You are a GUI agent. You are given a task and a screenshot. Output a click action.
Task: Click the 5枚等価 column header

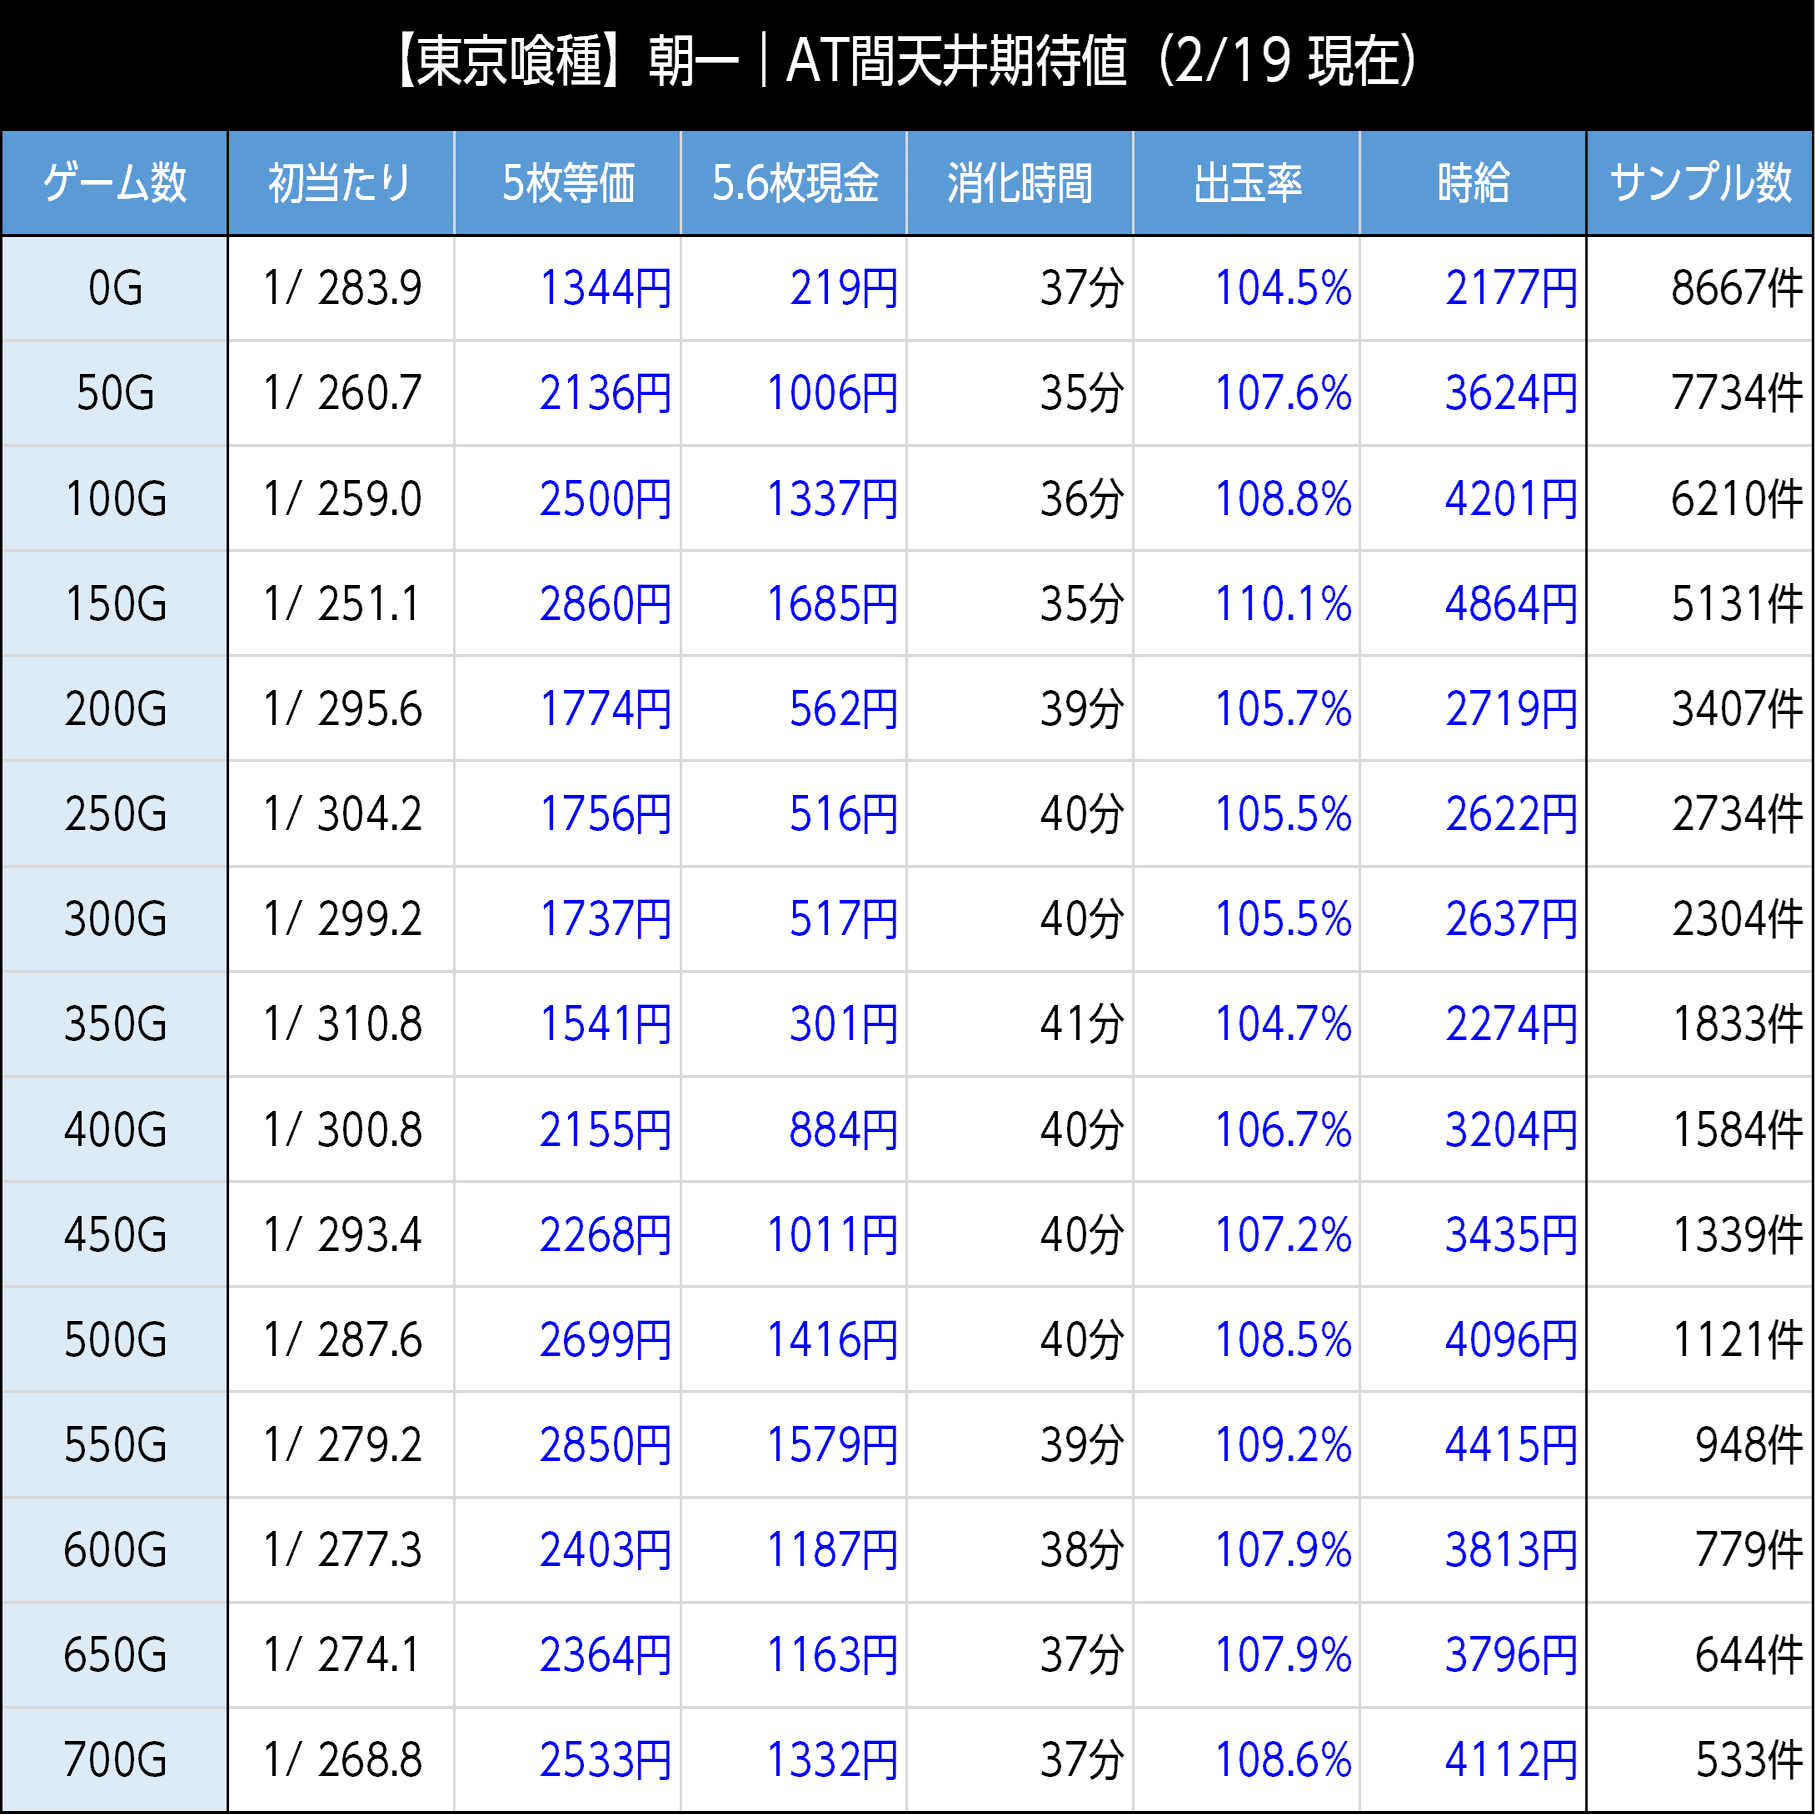coord(568,183)
